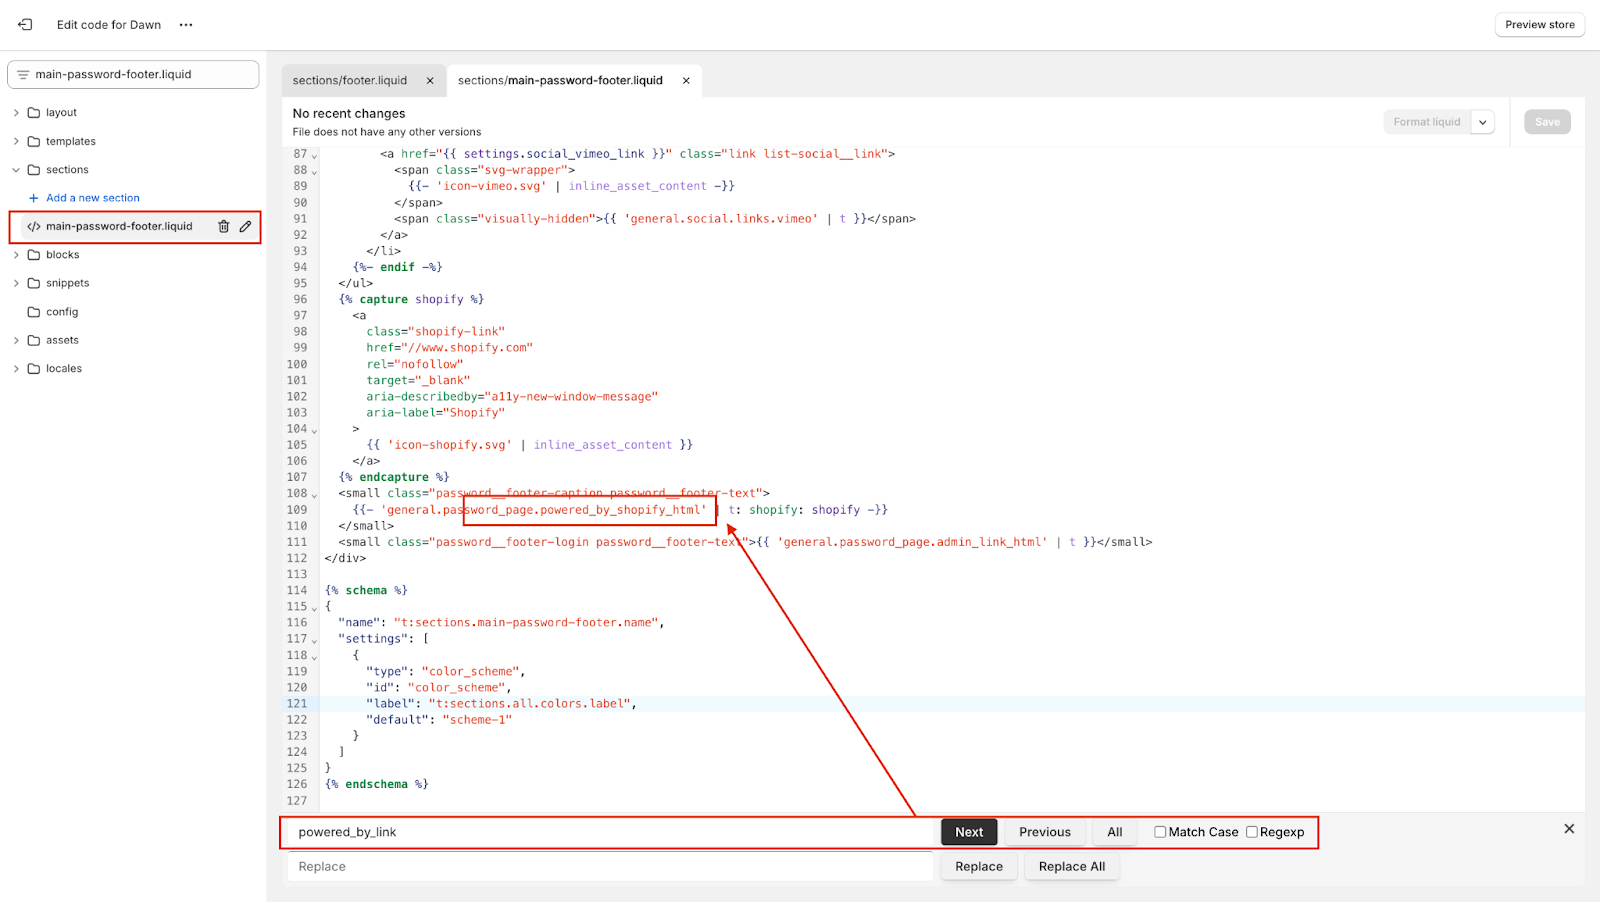This screenshot has width=1600, height=902.
Task: Enable the Match Case checkbox
Action: tap(1160, 832)
